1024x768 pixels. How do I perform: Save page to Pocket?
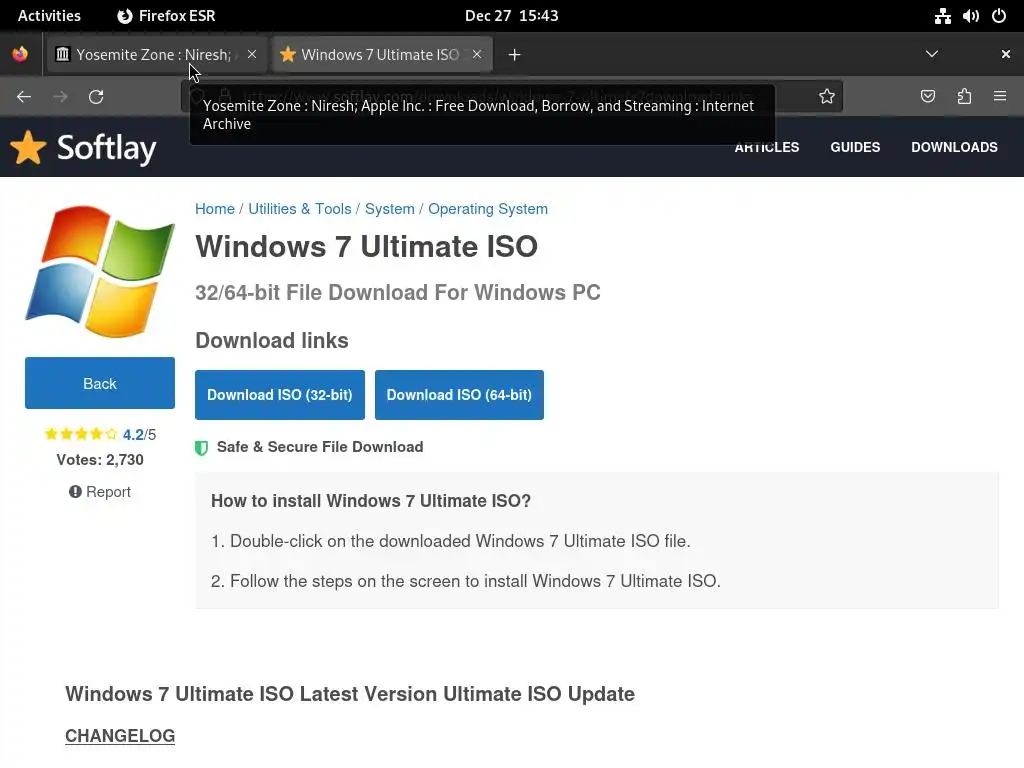927,97
